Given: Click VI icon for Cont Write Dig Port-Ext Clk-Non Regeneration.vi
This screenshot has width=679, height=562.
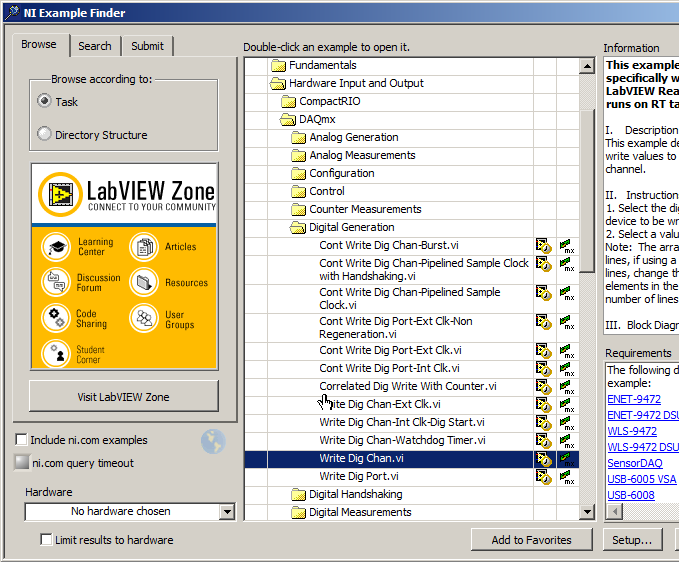Looking at the screenshot, I should [x=543, y=322].
